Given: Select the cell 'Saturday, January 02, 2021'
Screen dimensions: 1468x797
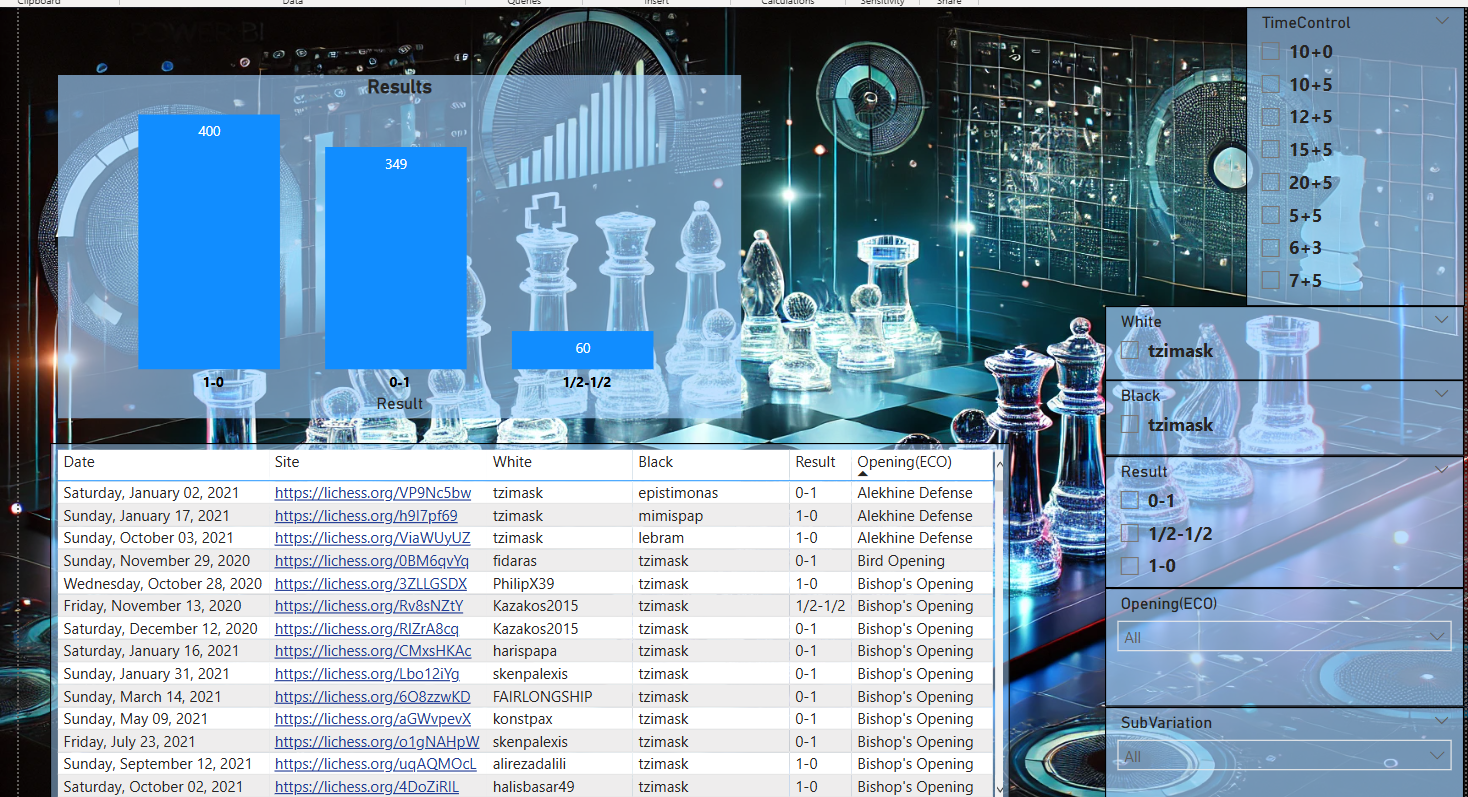Looking at the screenshot, I should click(152, 493).
